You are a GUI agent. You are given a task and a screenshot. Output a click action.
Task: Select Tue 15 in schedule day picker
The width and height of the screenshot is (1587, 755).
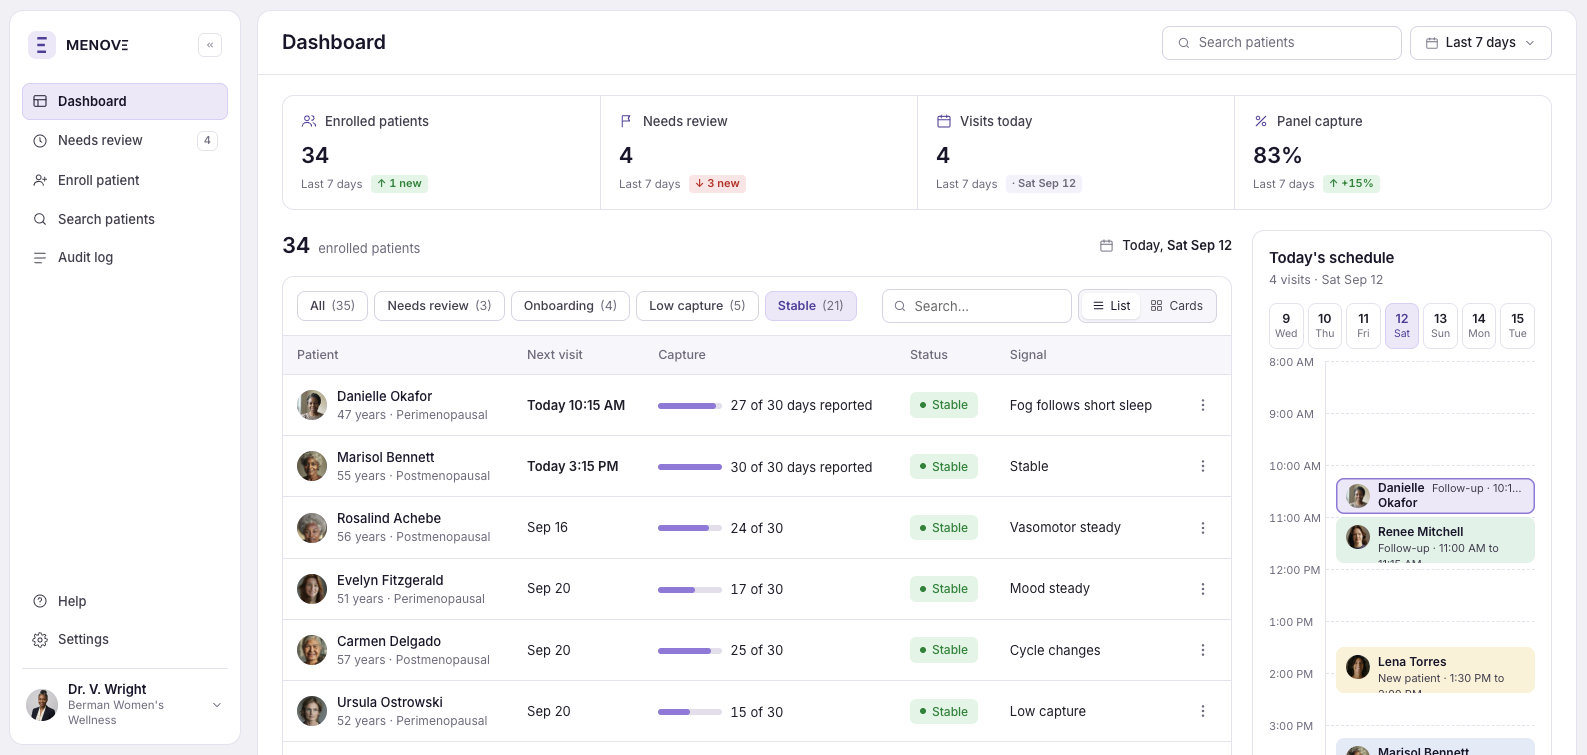click(1518, 326)
